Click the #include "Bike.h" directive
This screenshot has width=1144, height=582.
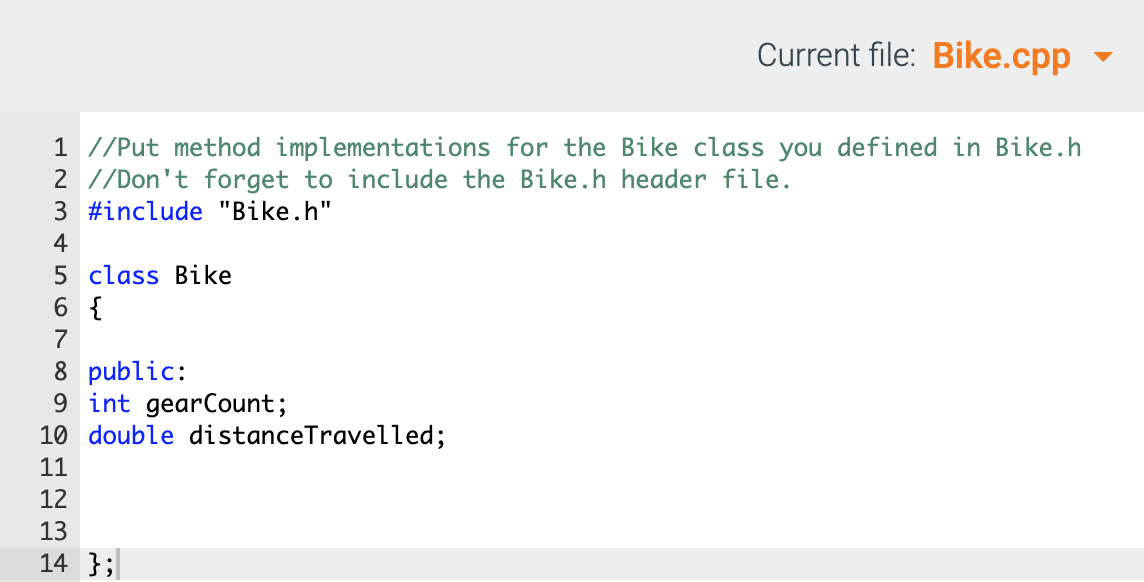210,211
